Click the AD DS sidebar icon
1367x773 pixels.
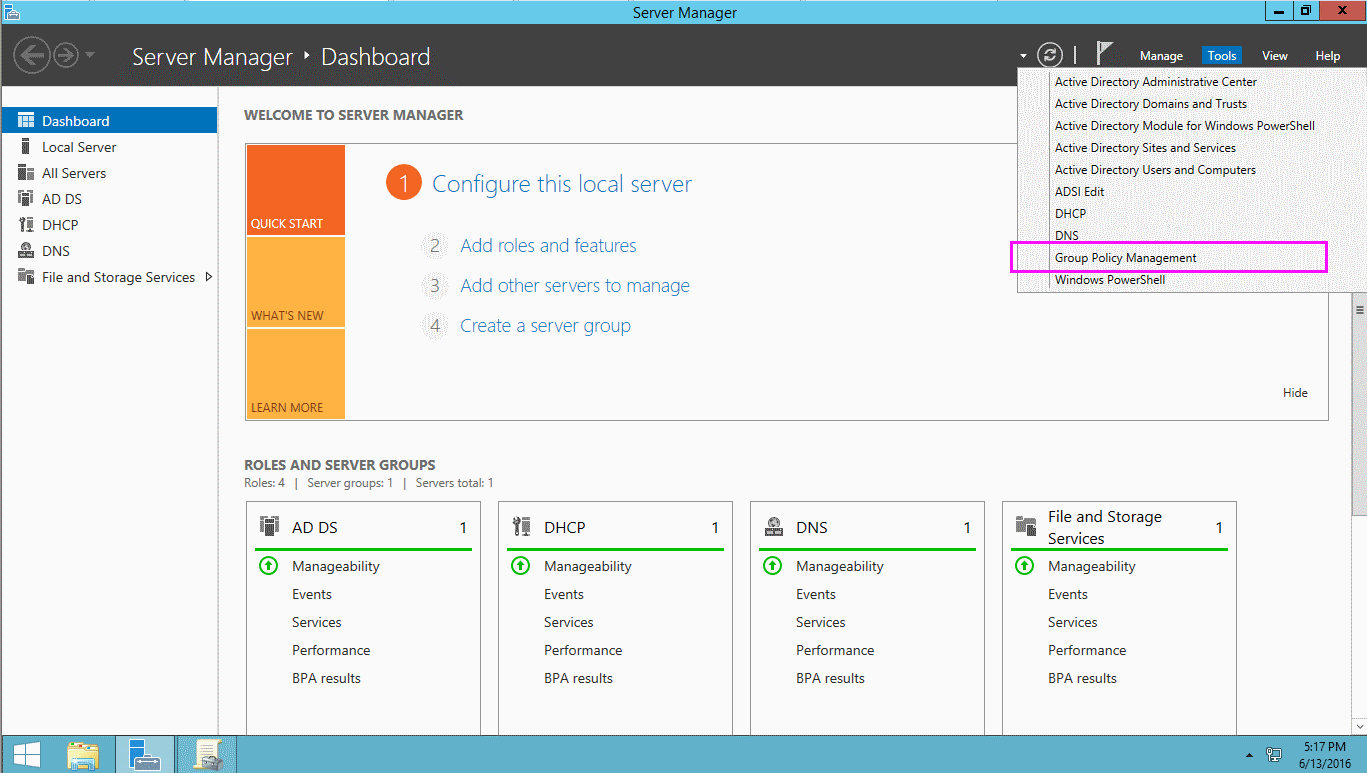pyautogui.click(x=26, y=199)
